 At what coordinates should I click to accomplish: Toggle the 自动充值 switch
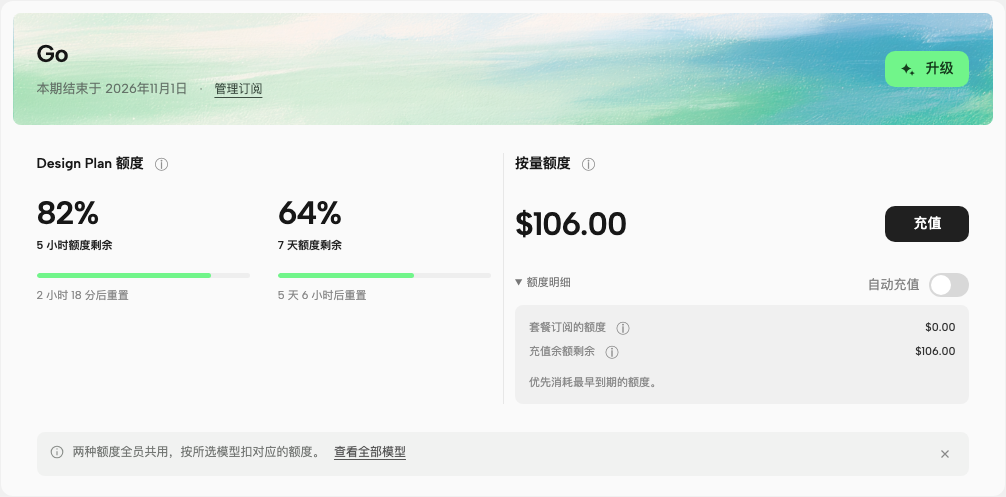[x=949, y=285]
